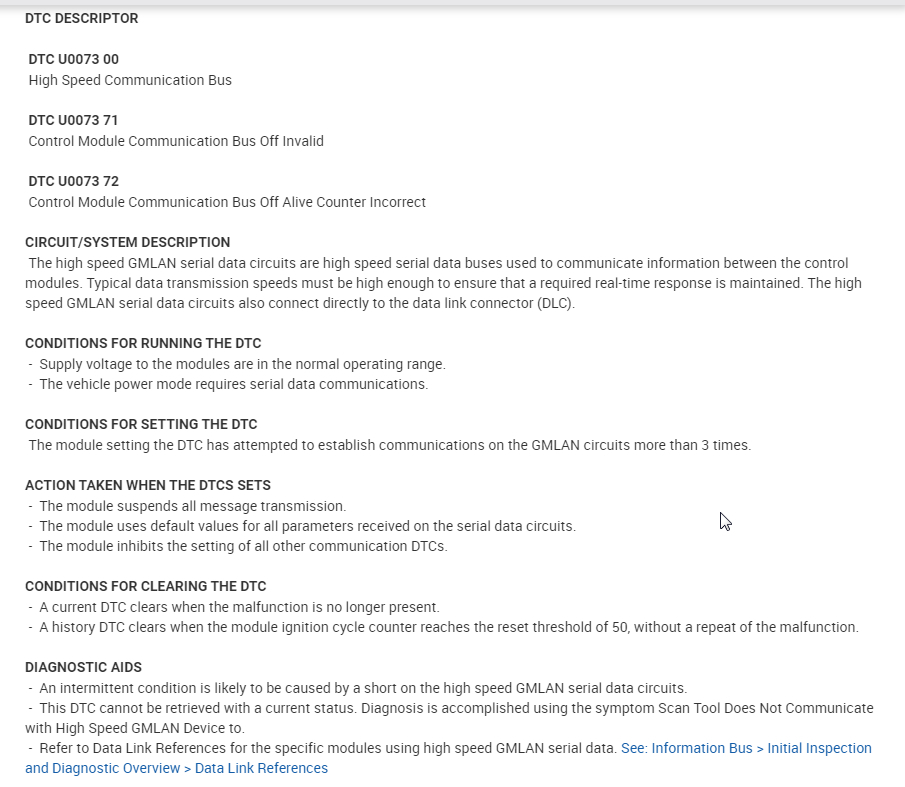The width and height of the screenshot is (905, 787).
Task: Click the High Speed Communication Bus description
Action: [130, 80]
